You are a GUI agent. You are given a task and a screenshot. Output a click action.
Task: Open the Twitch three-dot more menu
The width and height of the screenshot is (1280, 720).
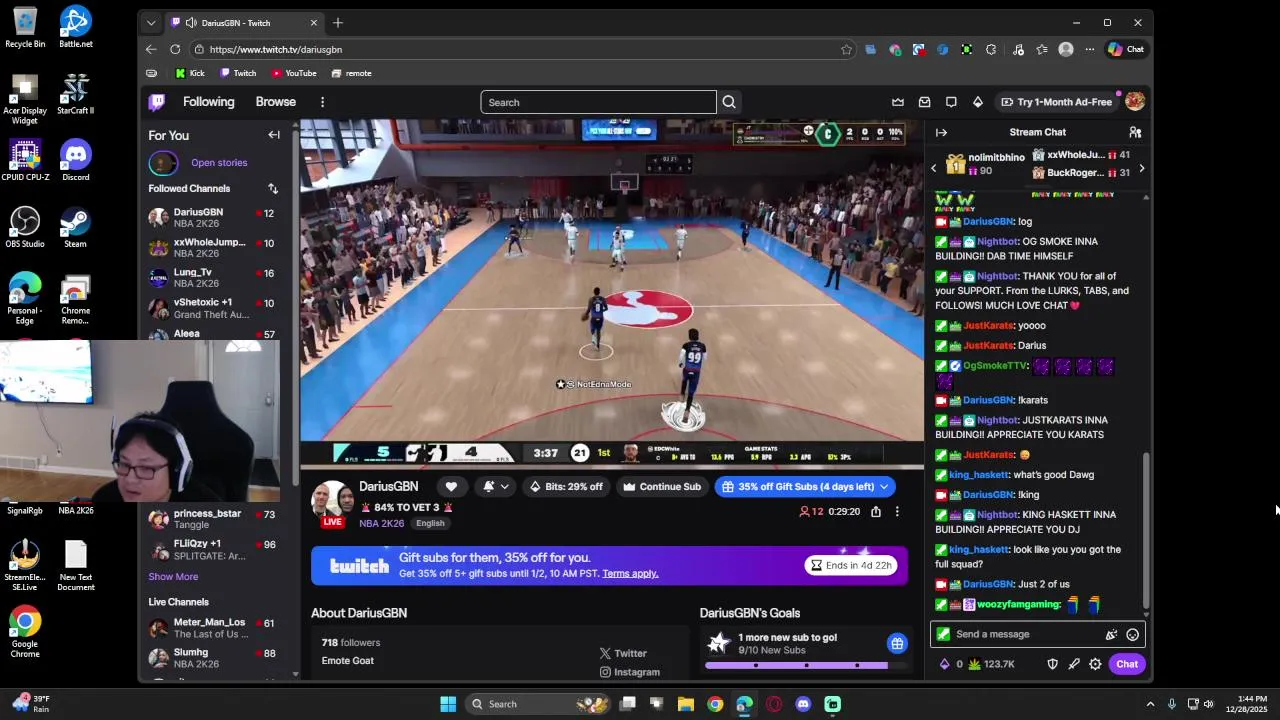tap(322, 102)
